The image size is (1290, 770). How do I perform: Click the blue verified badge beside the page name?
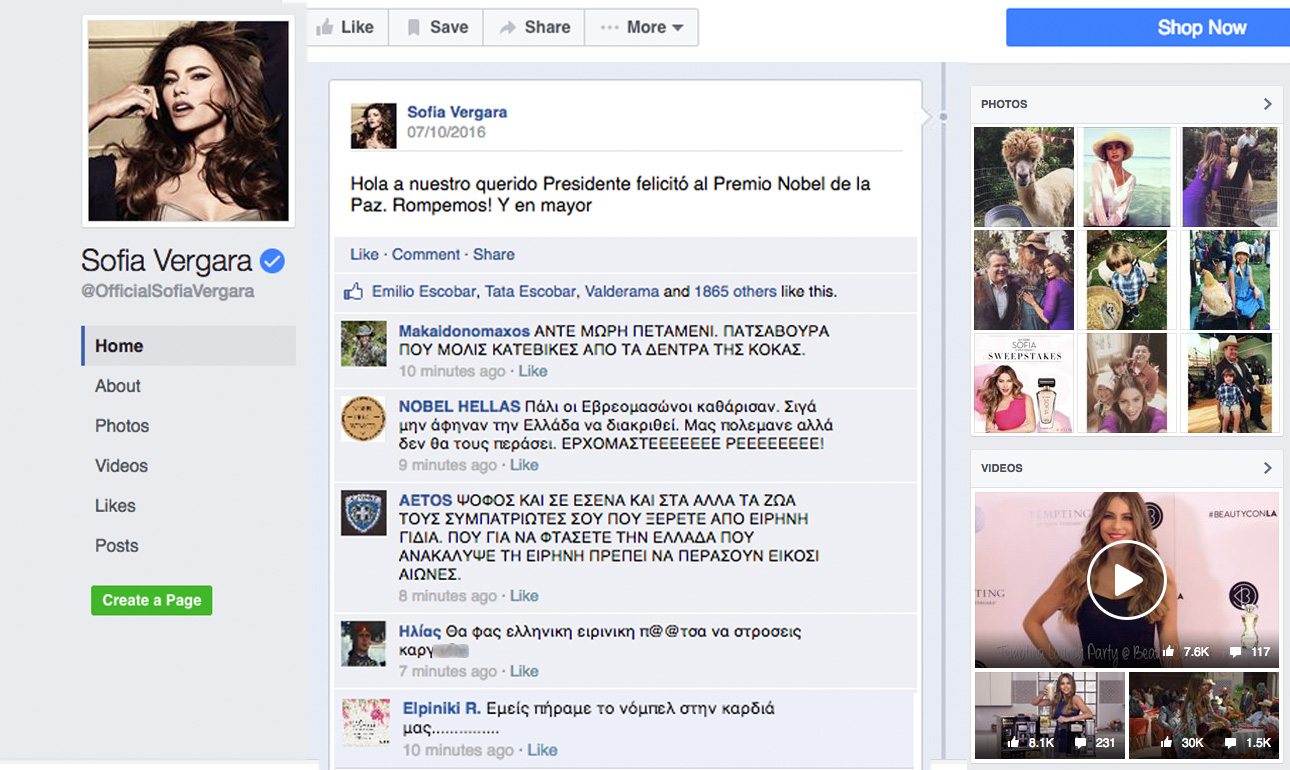point(272,262)
